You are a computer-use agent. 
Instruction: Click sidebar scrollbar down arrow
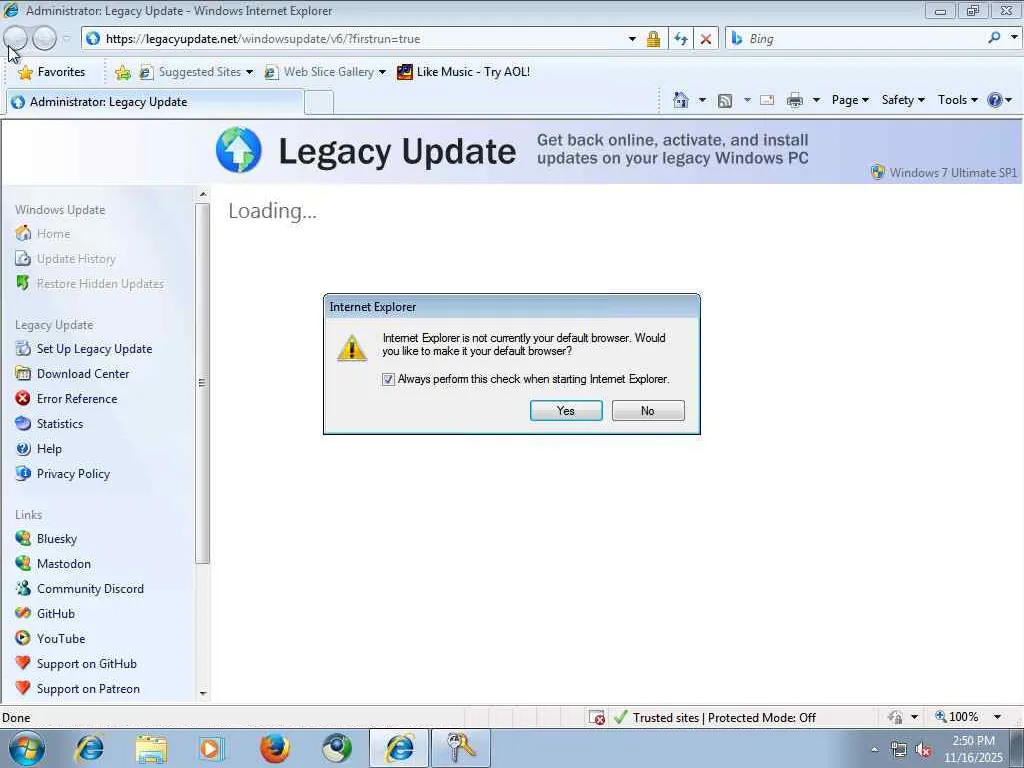pos(202,693)
